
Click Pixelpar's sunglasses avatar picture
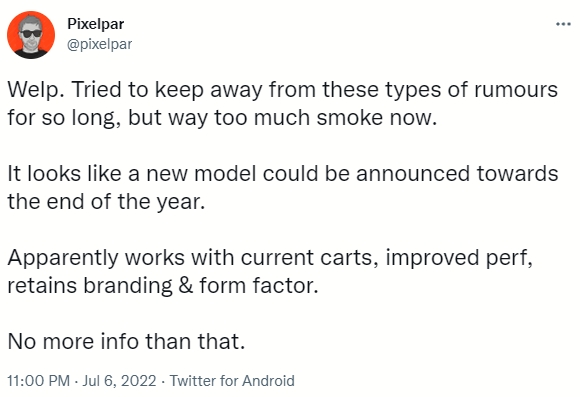click(x=31, y=35)
